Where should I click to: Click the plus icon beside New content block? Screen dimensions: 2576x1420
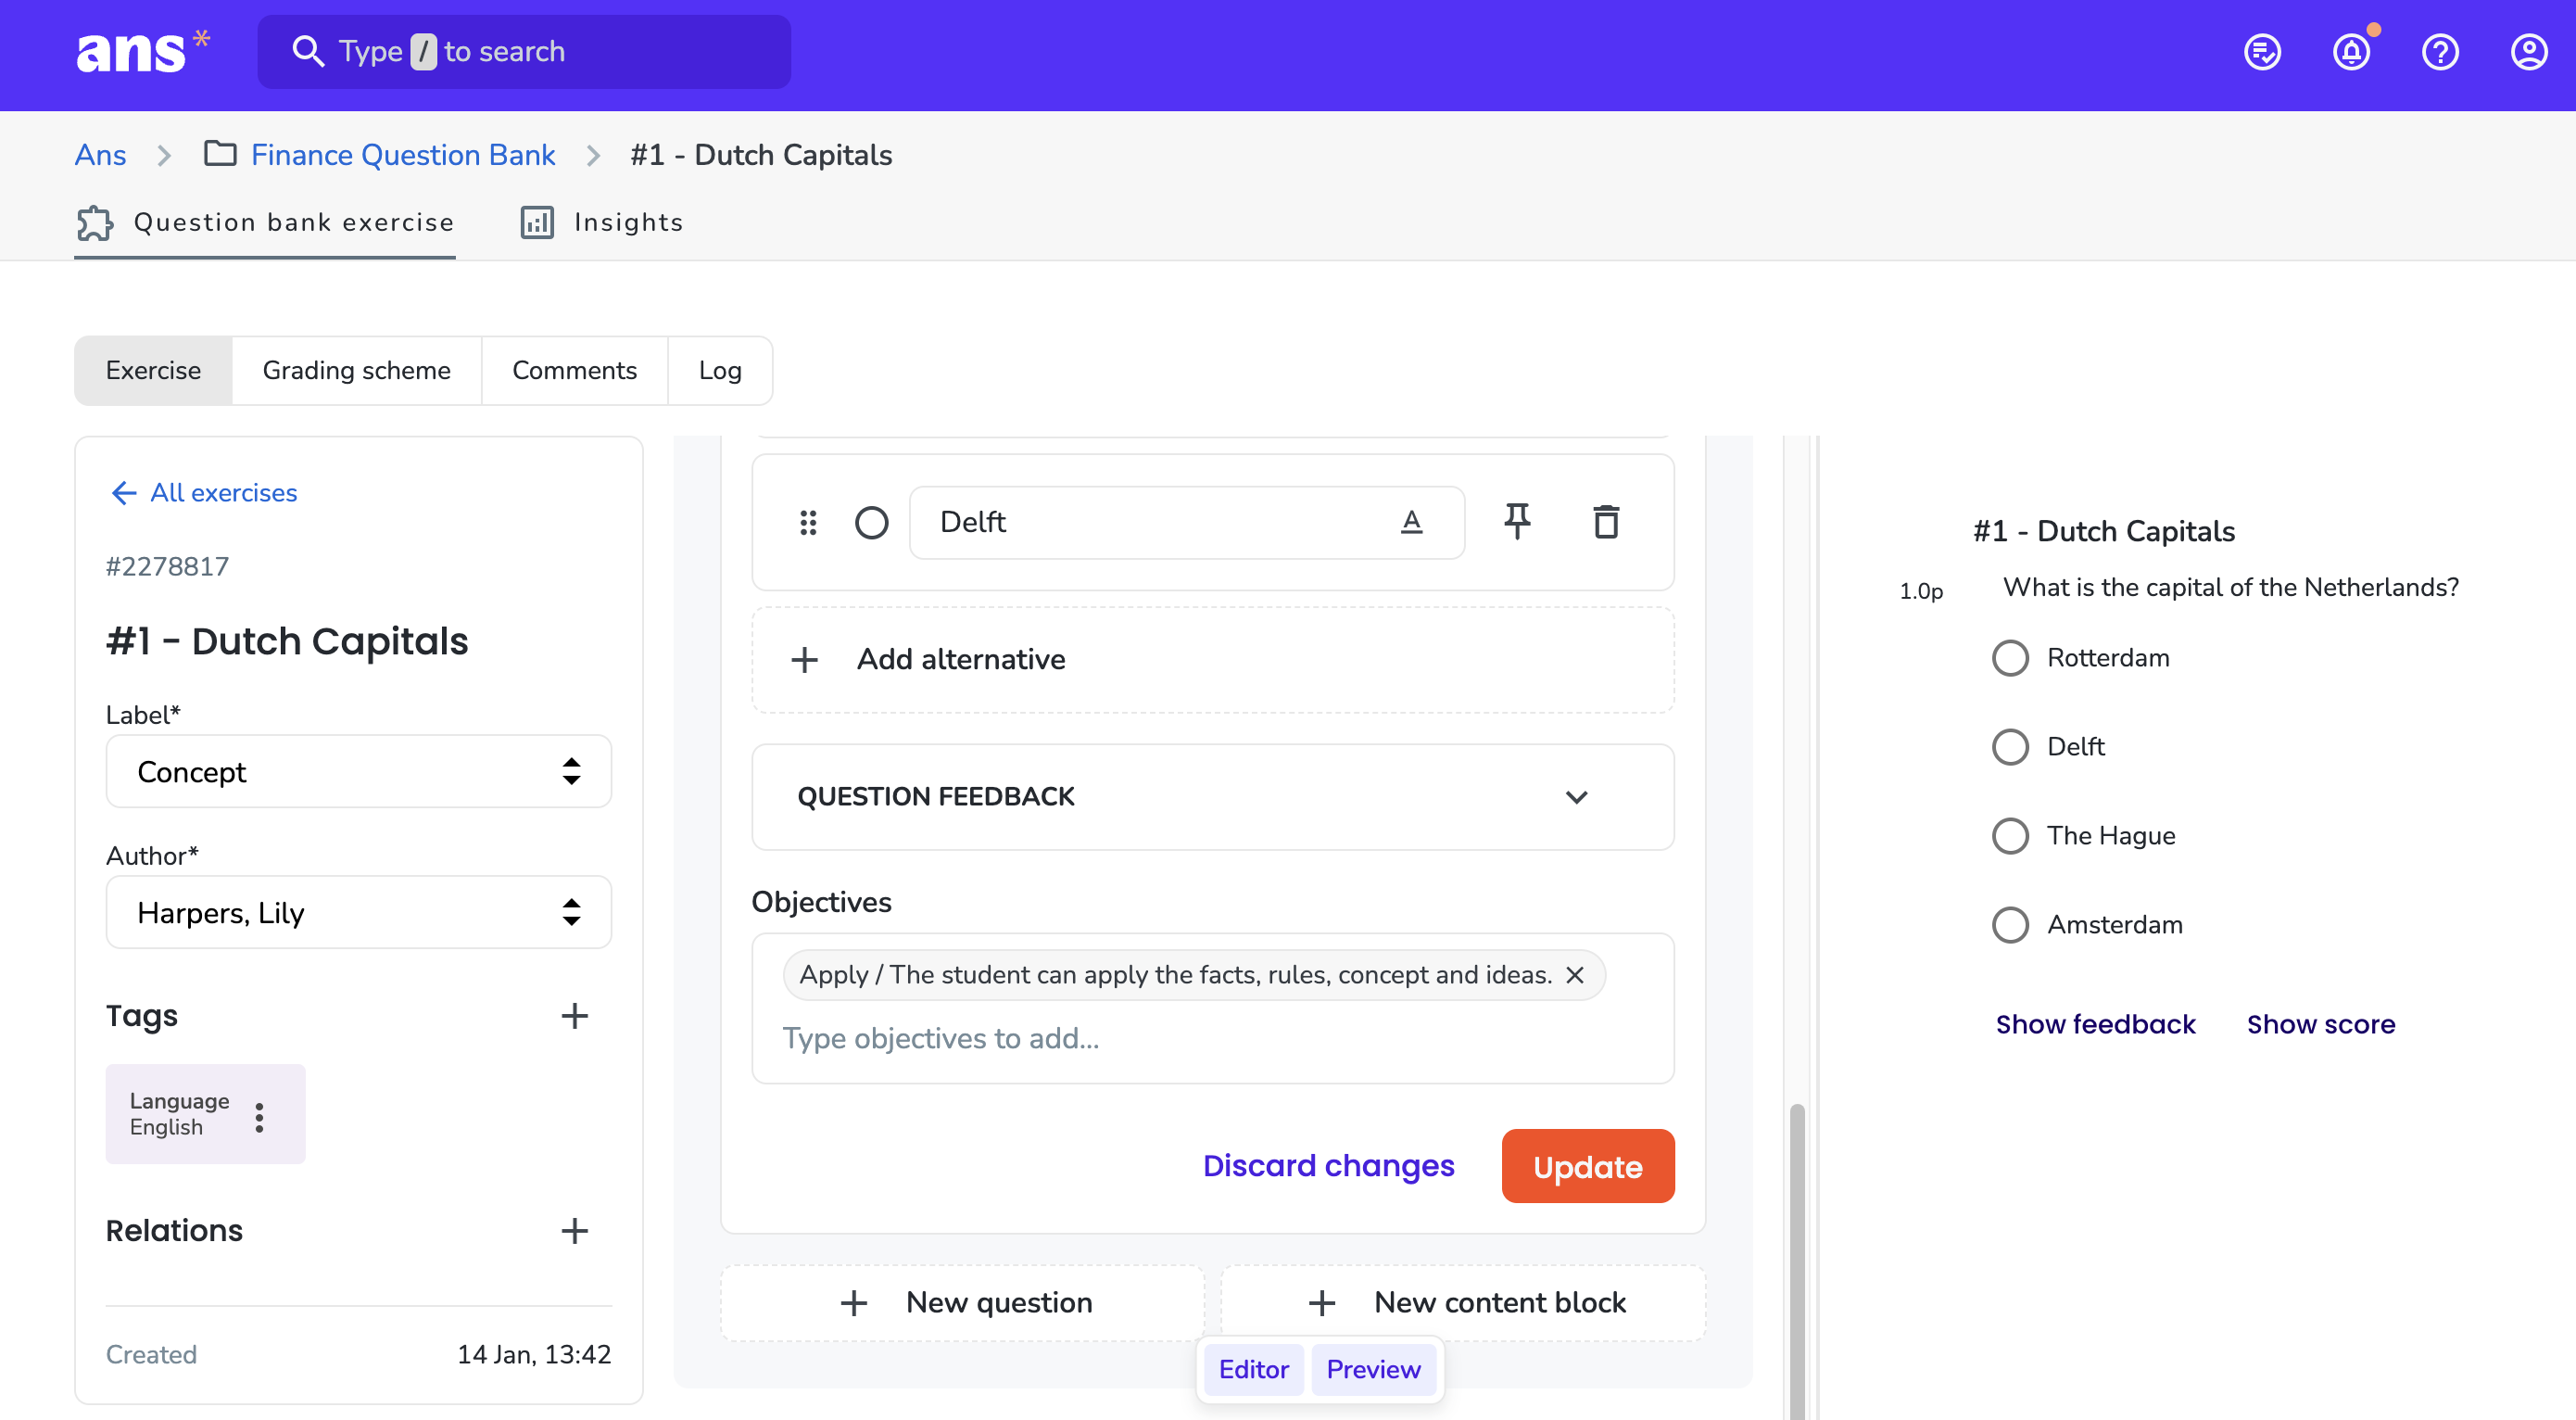click(1321, 1302)
